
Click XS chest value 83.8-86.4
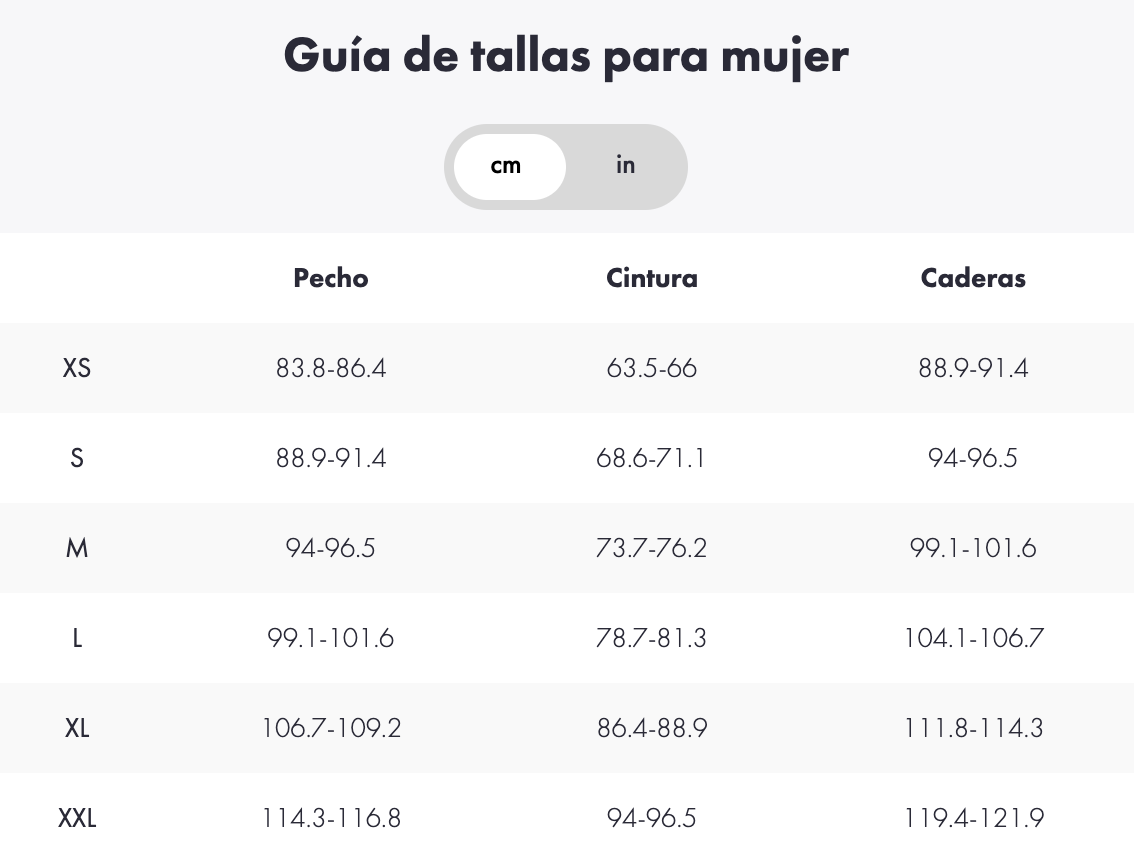click(331, 368)
